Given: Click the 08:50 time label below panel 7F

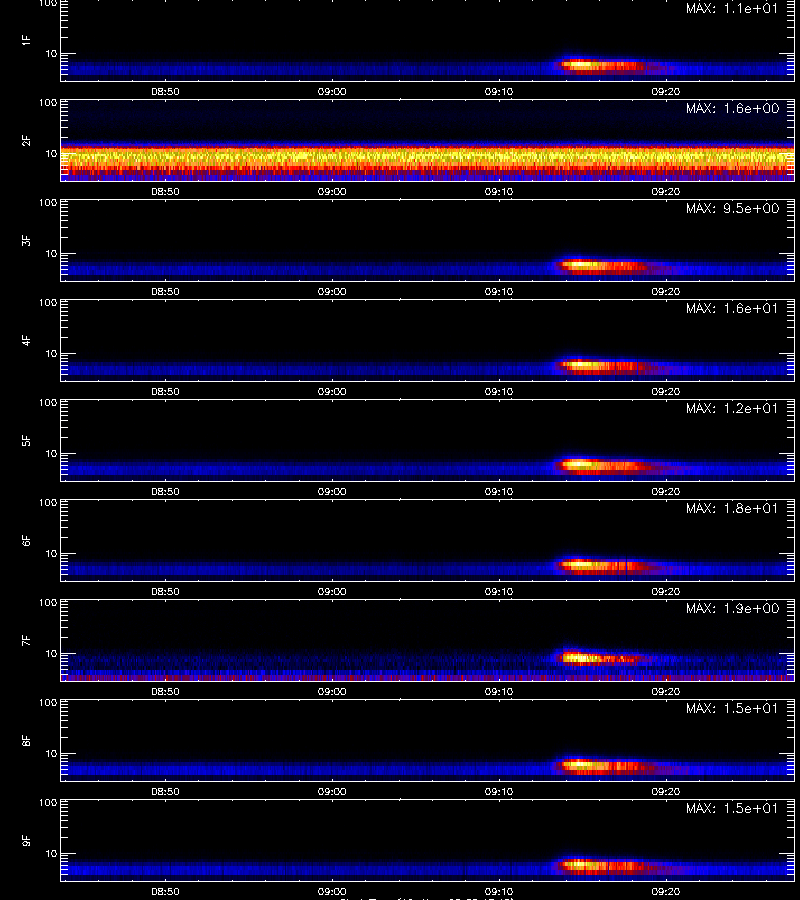Looking at the screenshot, I should click(x=165, y=692).
